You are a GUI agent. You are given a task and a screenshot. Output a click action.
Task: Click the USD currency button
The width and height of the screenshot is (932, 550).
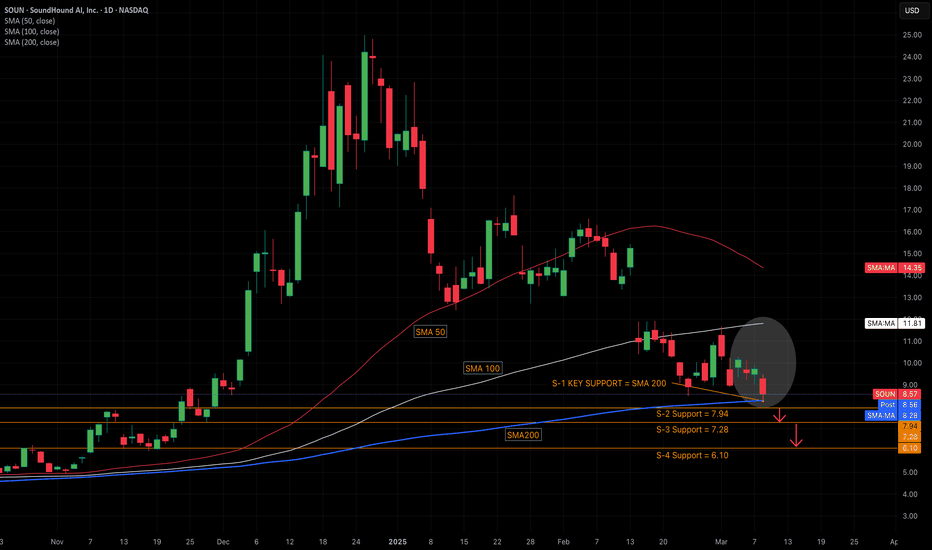(x=912, y=10)
